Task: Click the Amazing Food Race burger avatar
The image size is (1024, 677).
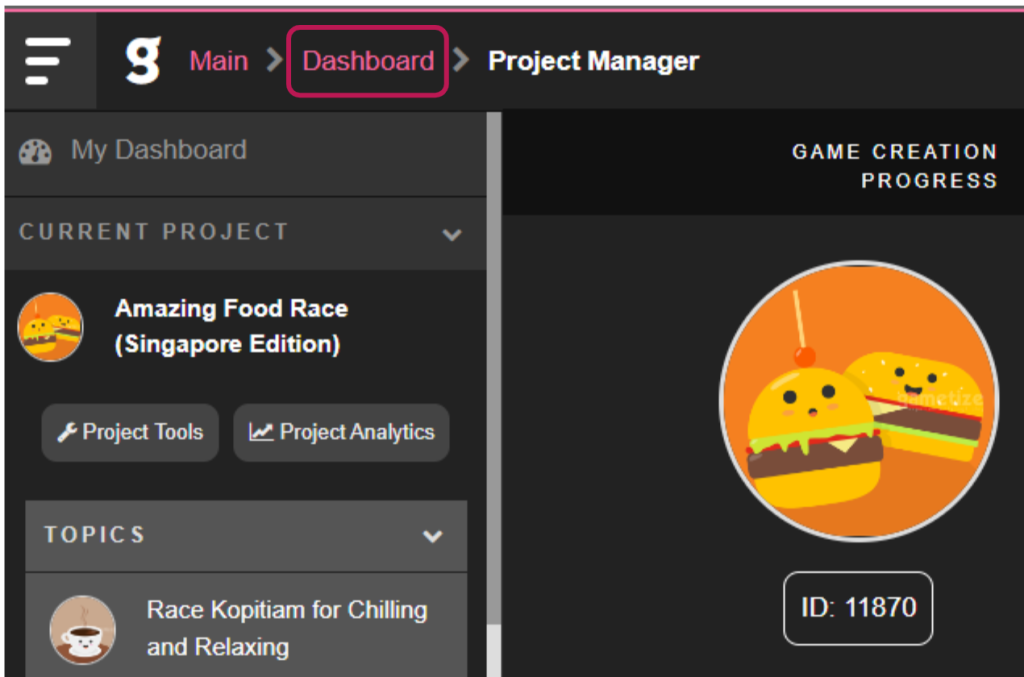Action: [50, 327]
